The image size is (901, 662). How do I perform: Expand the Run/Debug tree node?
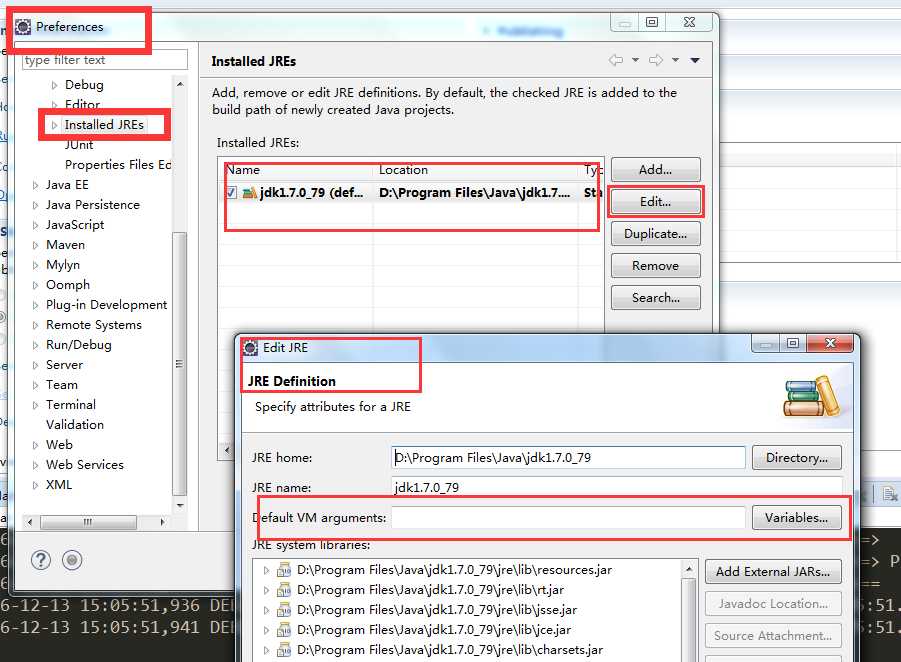[x=36, y=345]
